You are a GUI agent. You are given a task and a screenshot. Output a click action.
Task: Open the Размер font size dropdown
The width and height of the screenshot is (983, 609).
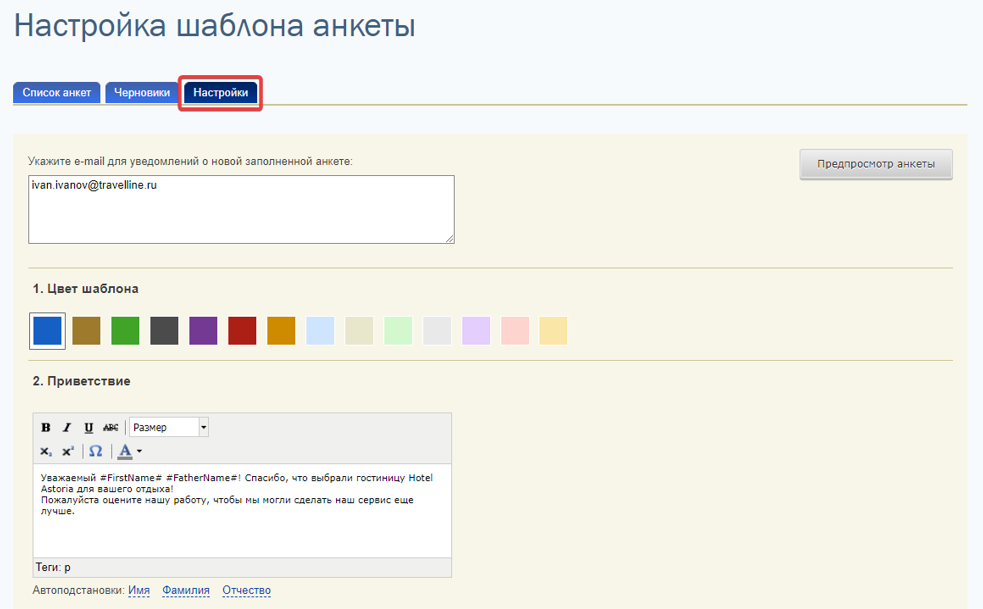tap(169, 427)
